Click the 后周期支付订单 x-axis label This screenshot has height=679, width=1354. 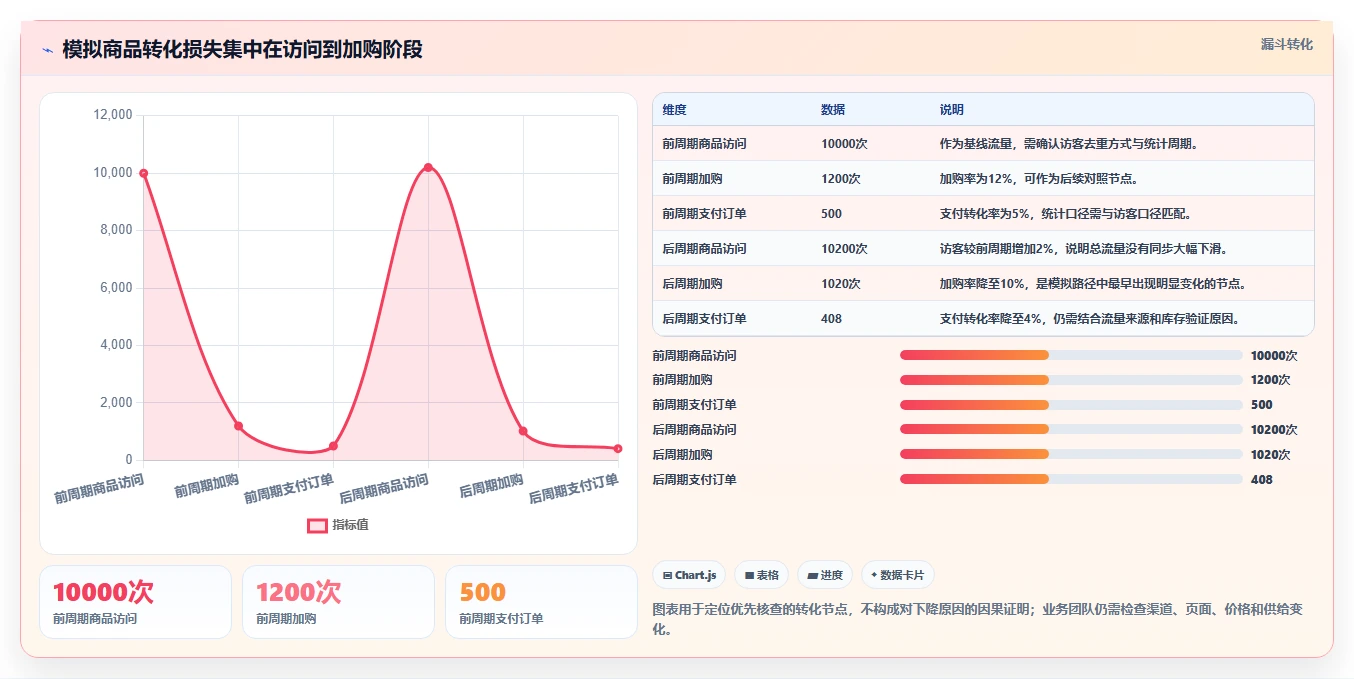pos(574,489)
